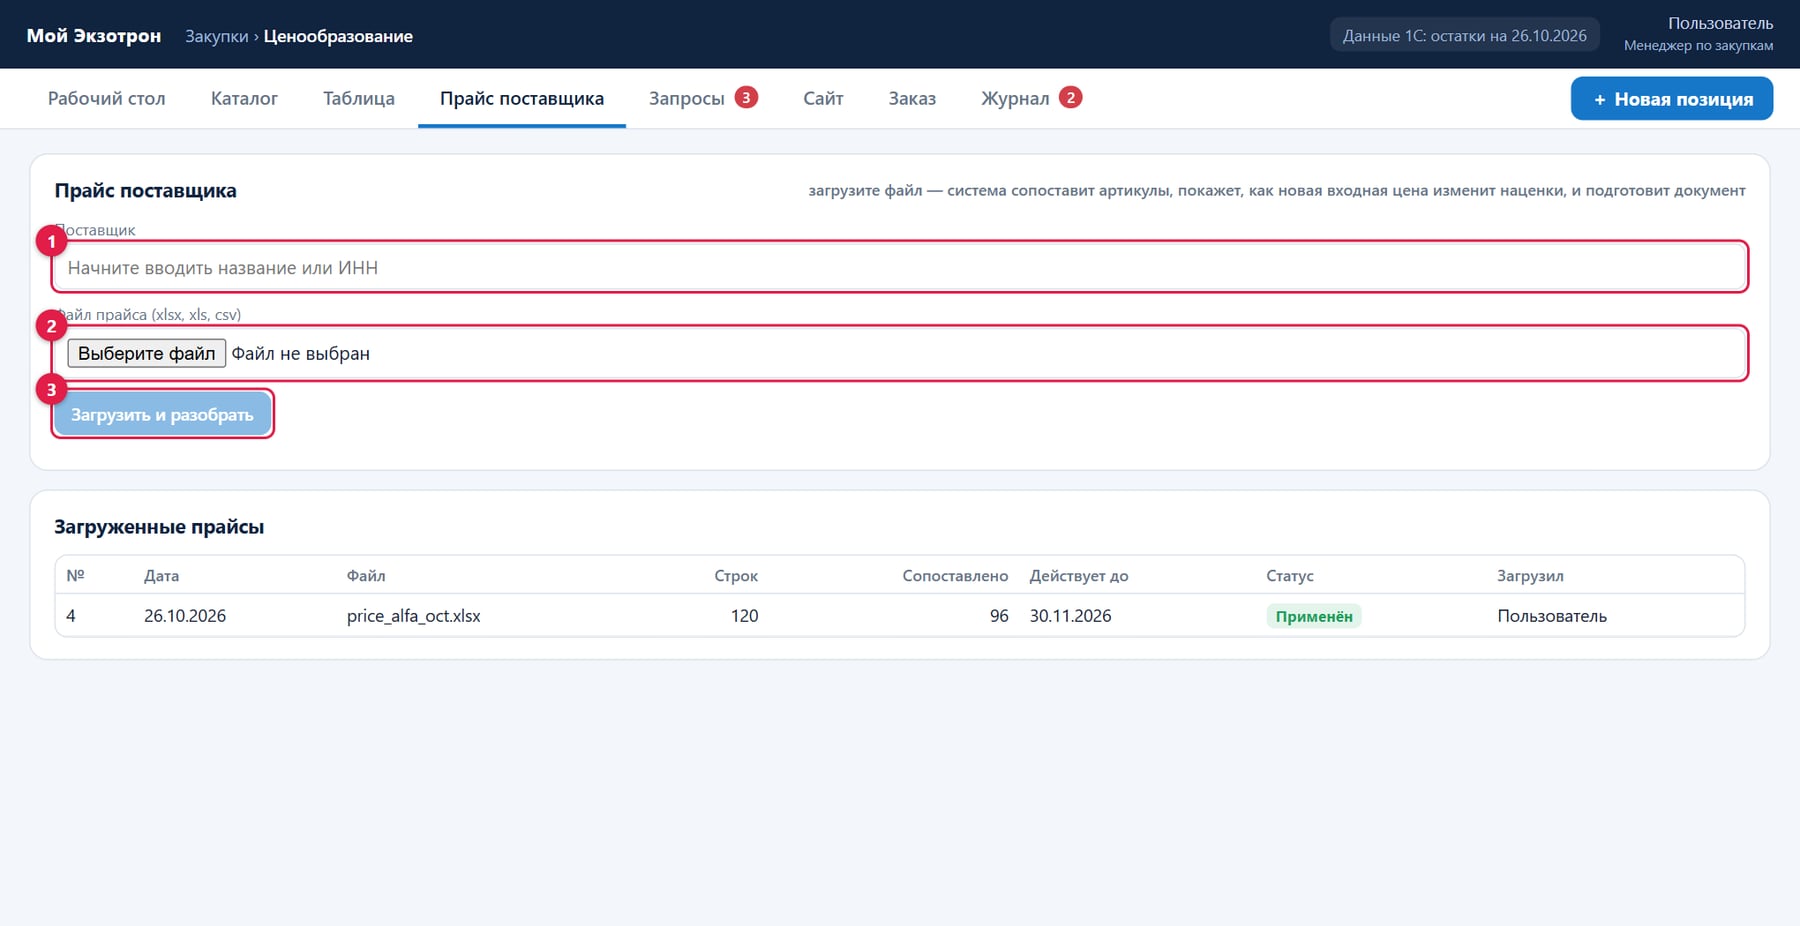The image size is (1800, 926).
Task: Click the Данные 1С остатки status badge
Action: tap(1464, 35)
